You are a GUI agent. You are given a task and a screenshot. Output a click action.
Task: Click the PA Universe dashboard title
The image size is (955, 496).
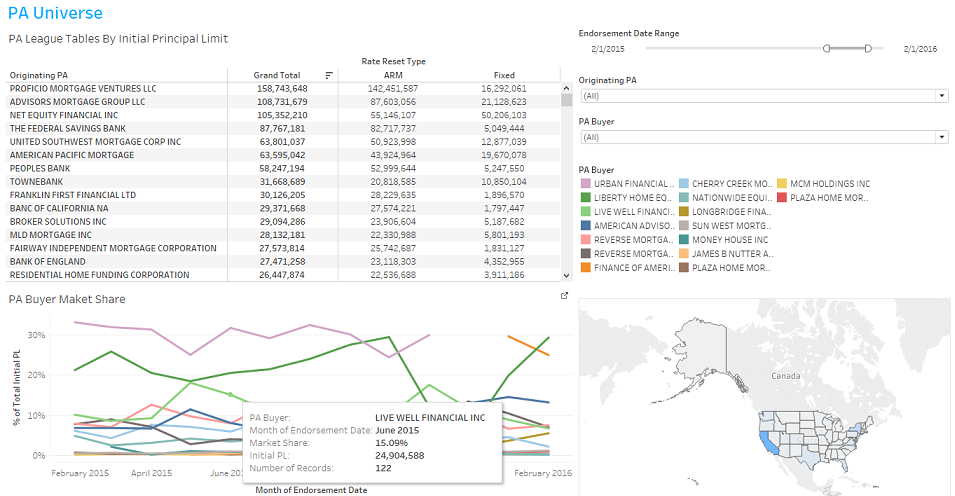coord(55,13)
